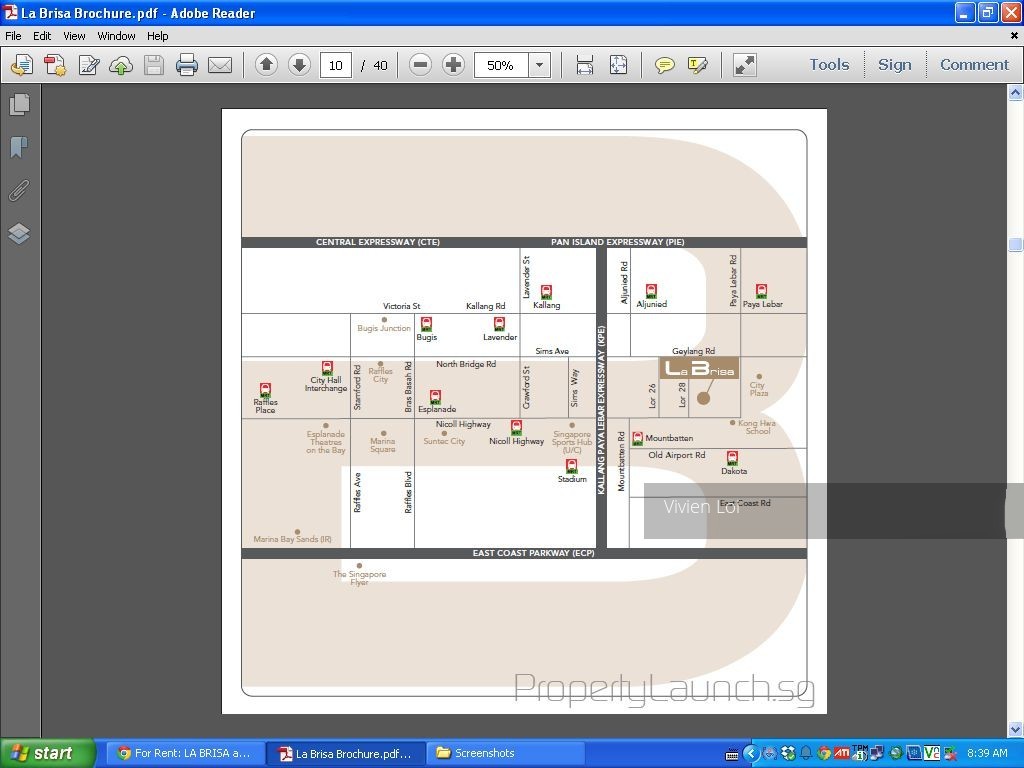Switch to the For Rent: LA BRISA Chrome taskbar item
Image resolution: width=1024 pixels, height=768 pixels.
pyautogui.click(x=184, y=753)
